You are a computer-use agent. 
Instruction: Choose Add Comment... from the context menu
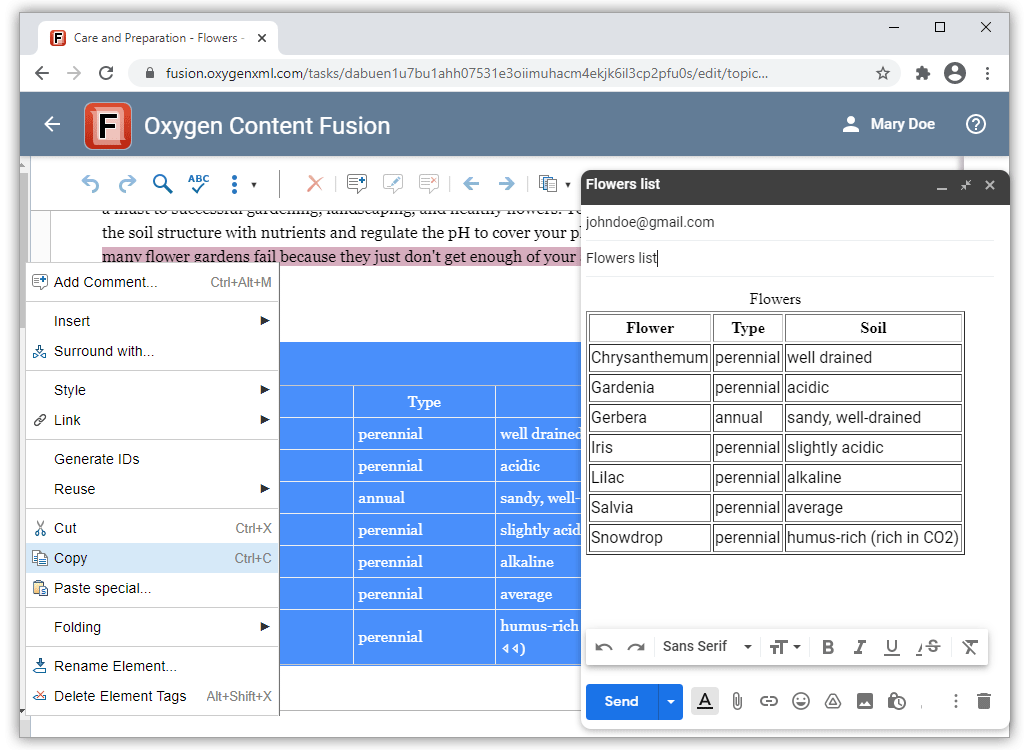[152, 282]
